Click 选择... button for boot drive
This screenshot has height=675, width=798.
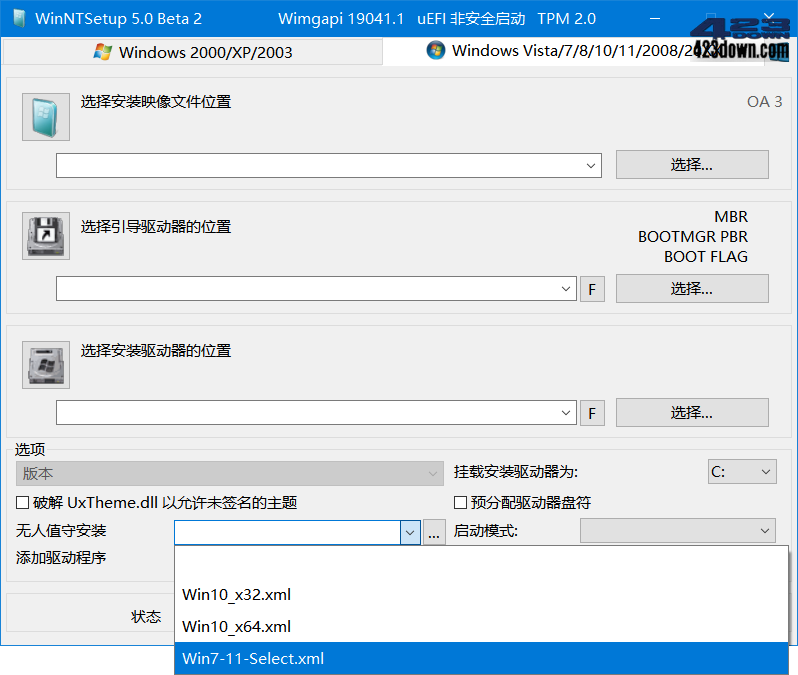(x=692, y=289)
